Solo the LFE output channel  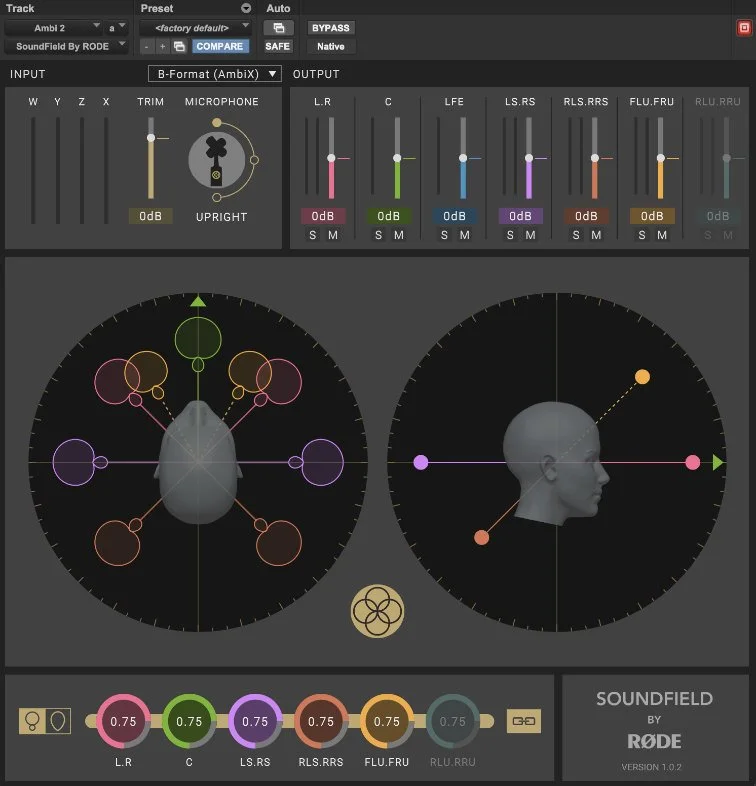point(444,235)
